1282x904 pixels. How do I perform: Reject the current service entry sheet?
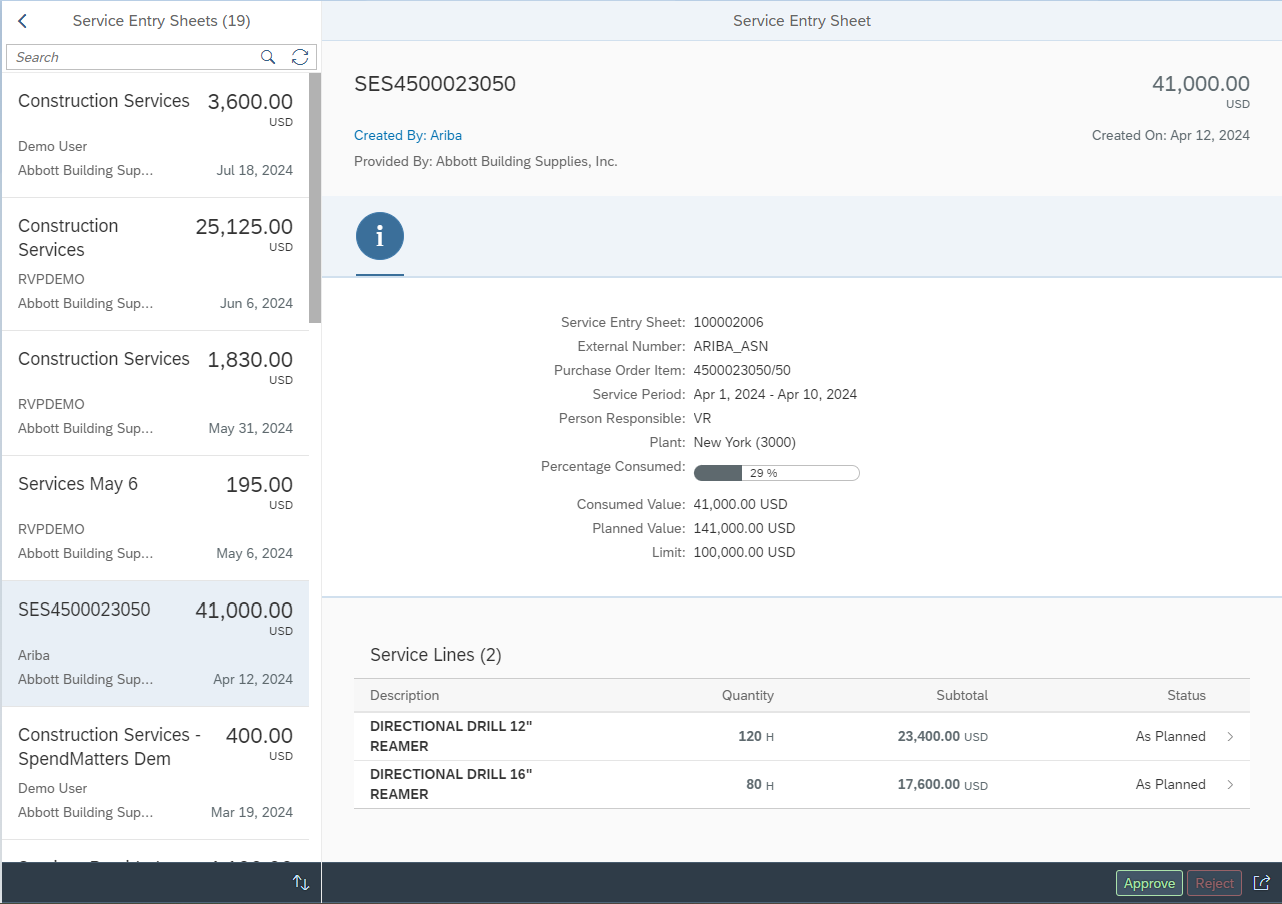click(1214, 882)
